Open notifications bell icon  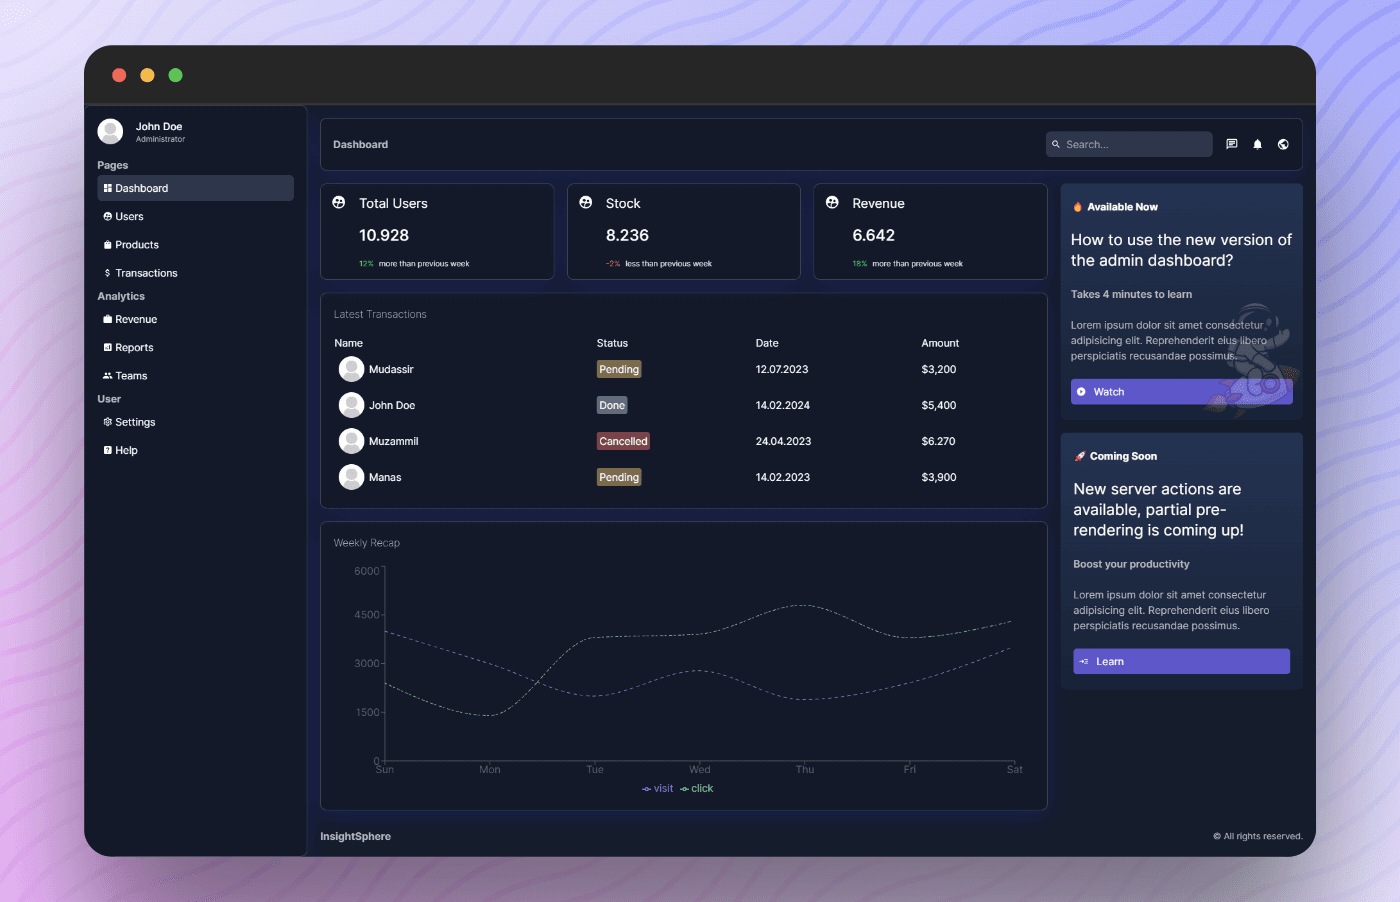click(1257, 144)
